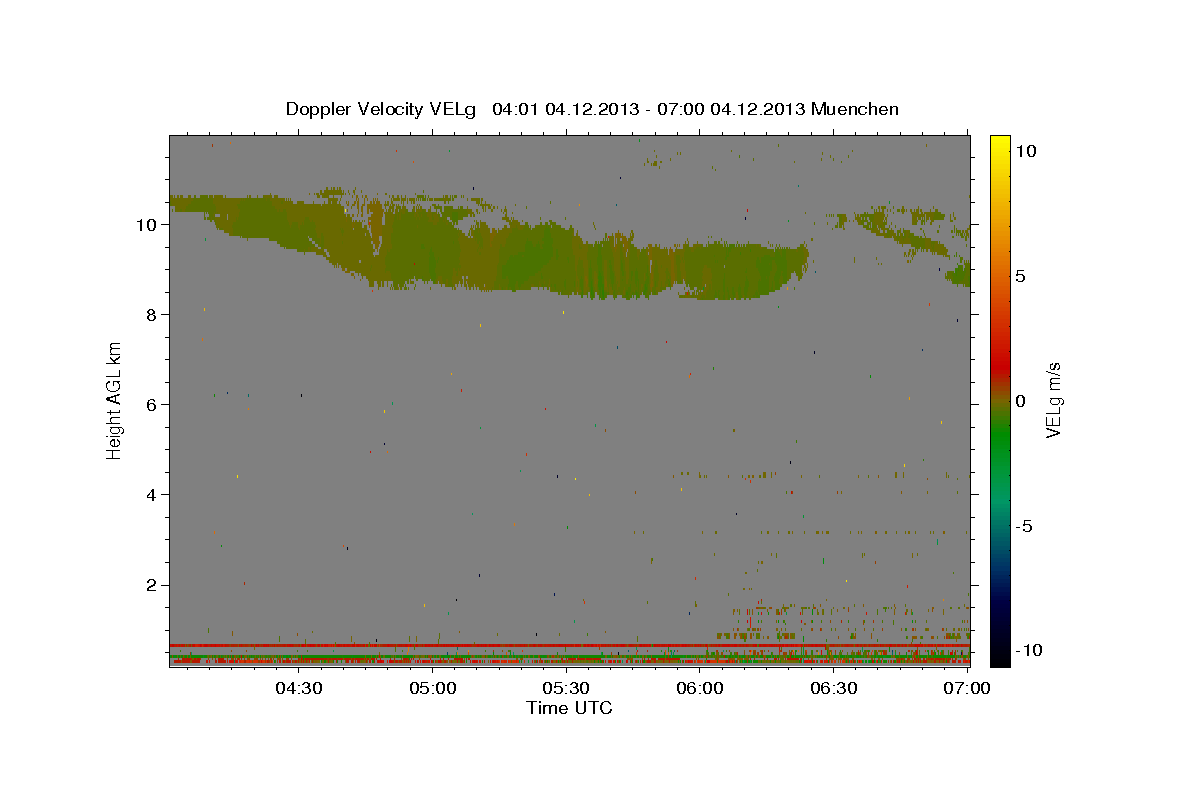Click the 06:30 time tick label

click(x=833, y=688)
